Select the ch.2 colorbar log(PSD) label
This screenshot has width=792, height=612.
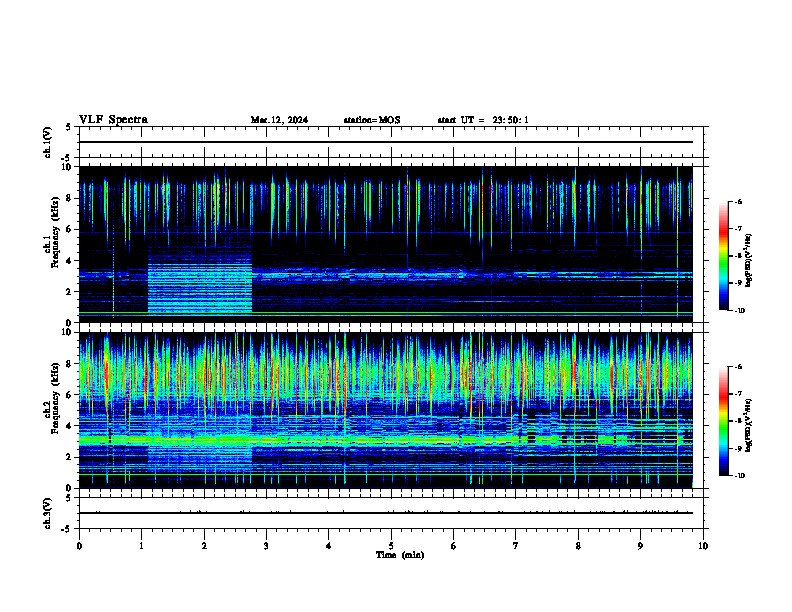749,425
